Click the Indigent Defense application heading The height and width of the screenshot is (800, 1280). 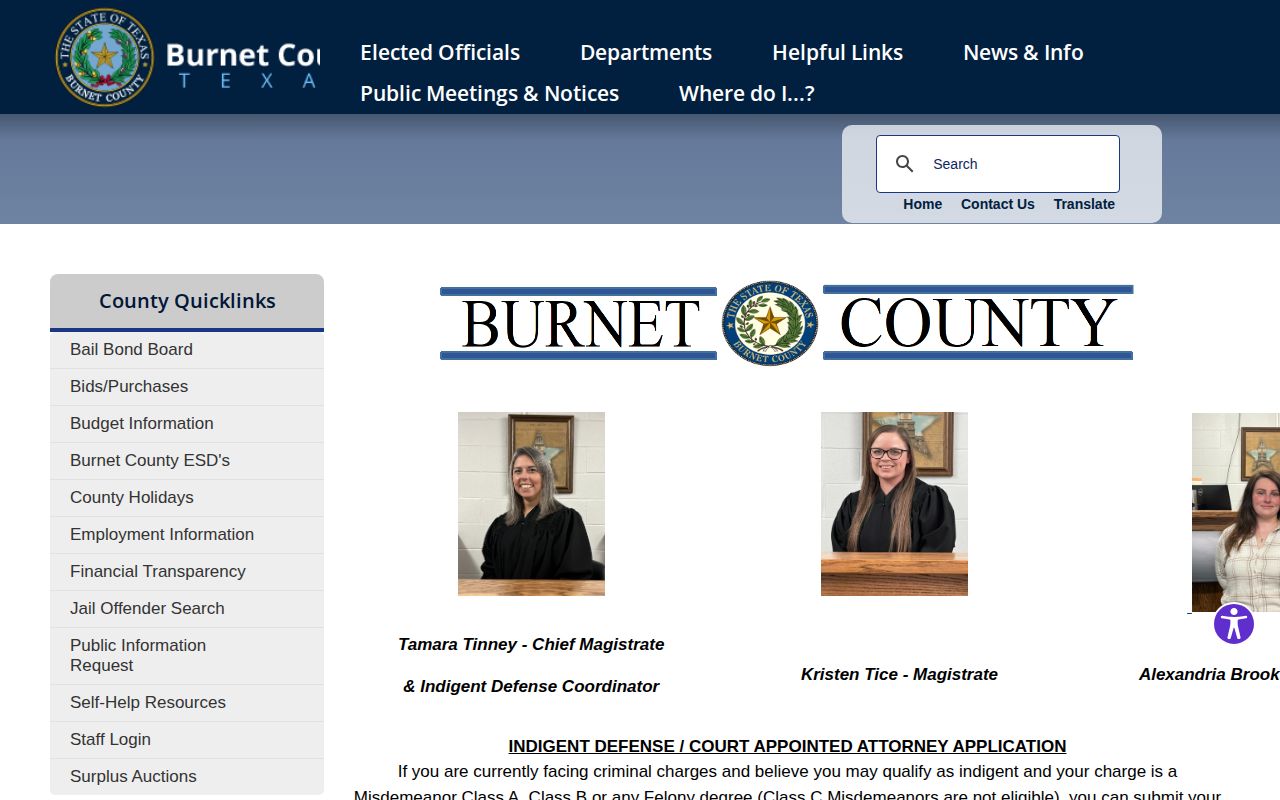point(787,746)
